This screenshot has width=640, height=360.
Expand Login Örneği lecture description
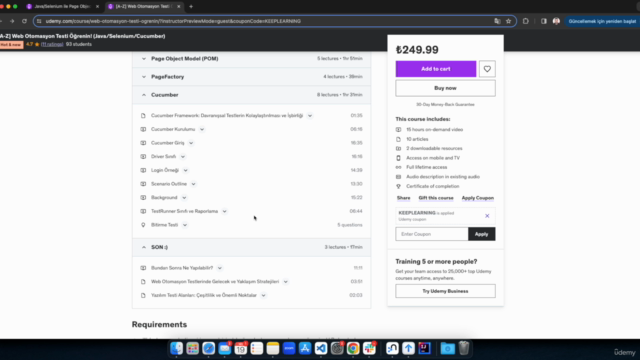185,170
